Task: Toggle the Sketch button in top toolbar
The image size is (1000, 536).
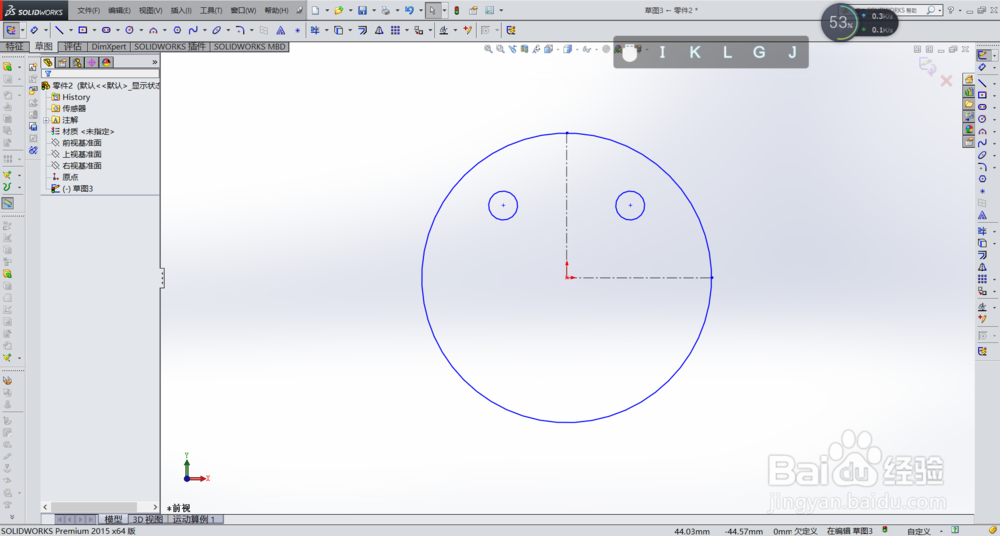Action: pos(11,30)
